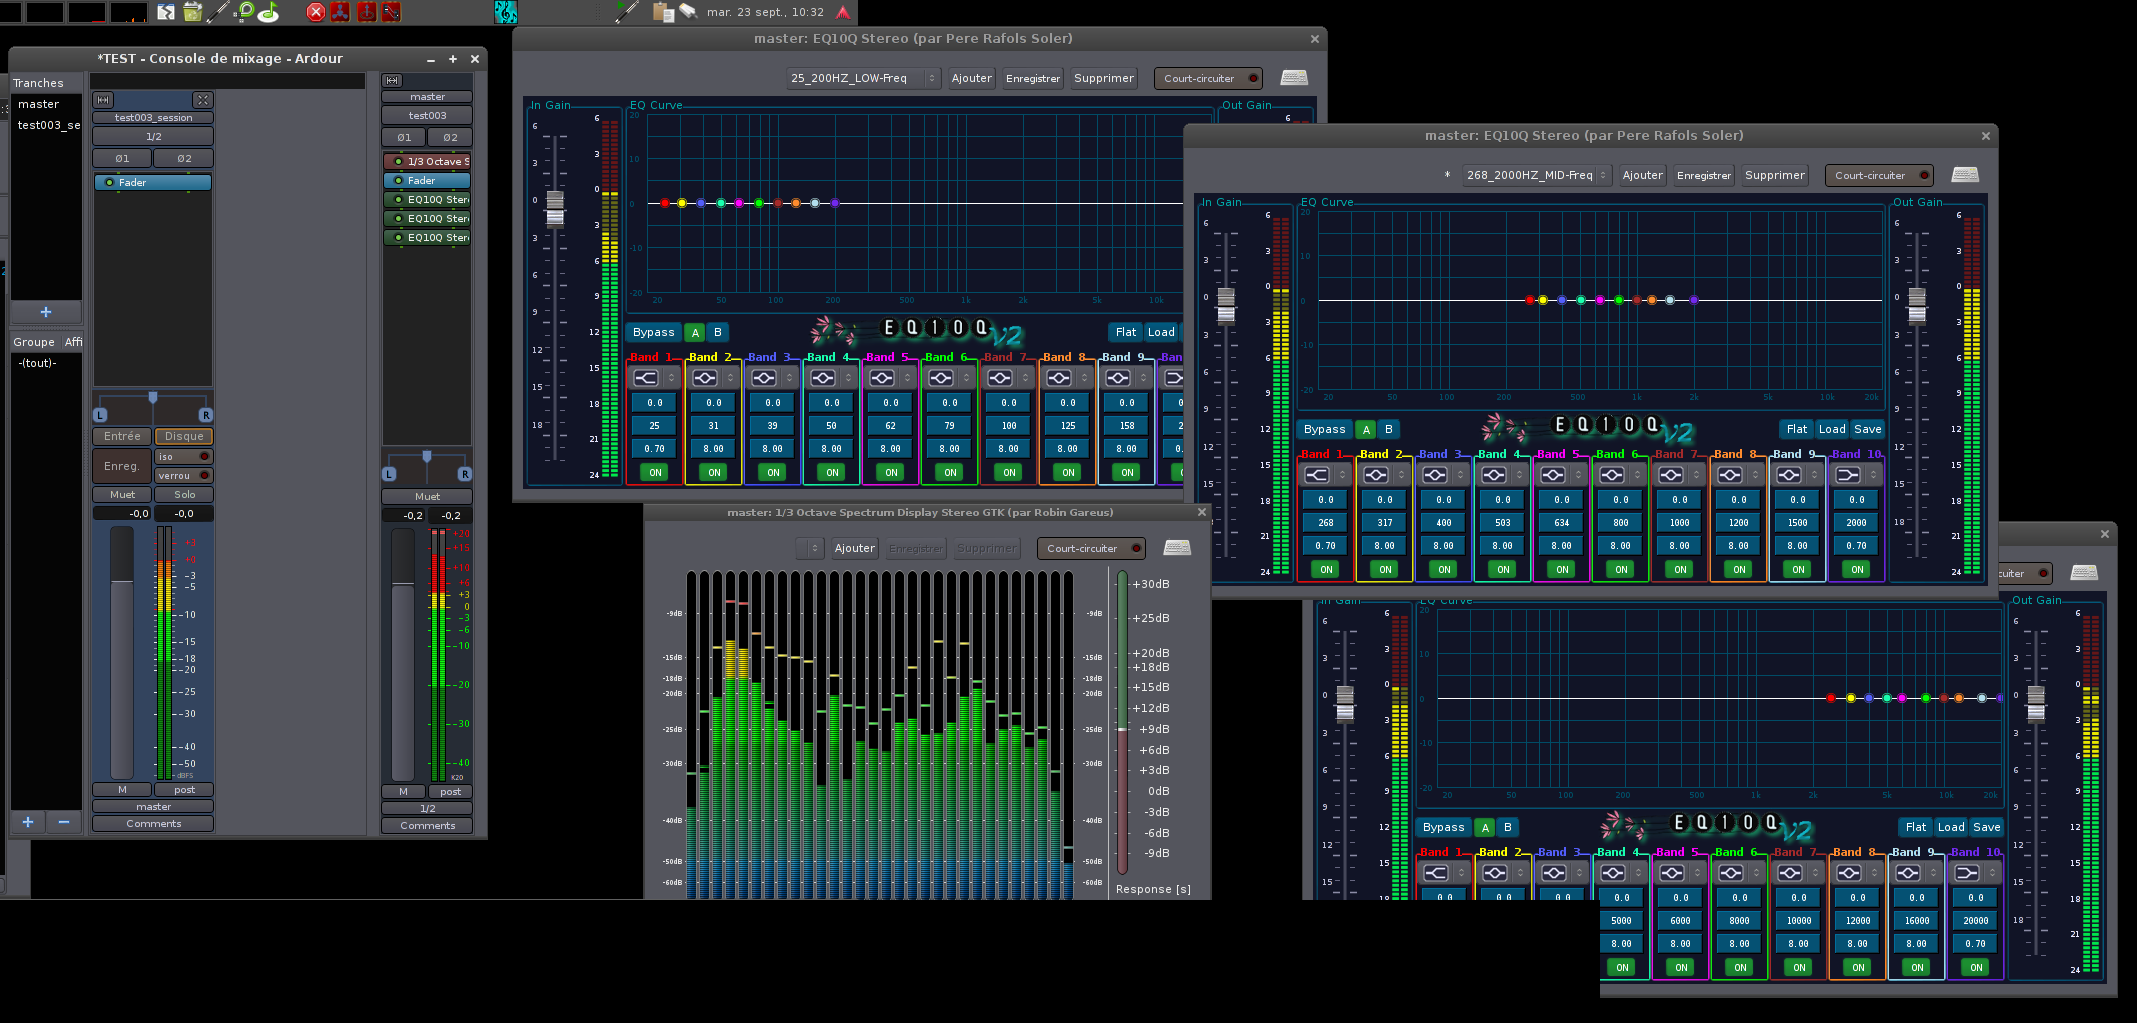Screen dimensions: 2137x1023
Task: Toggle Band 1 ON in MID-Freq EQ
Action: click(x=1326, y=569)
